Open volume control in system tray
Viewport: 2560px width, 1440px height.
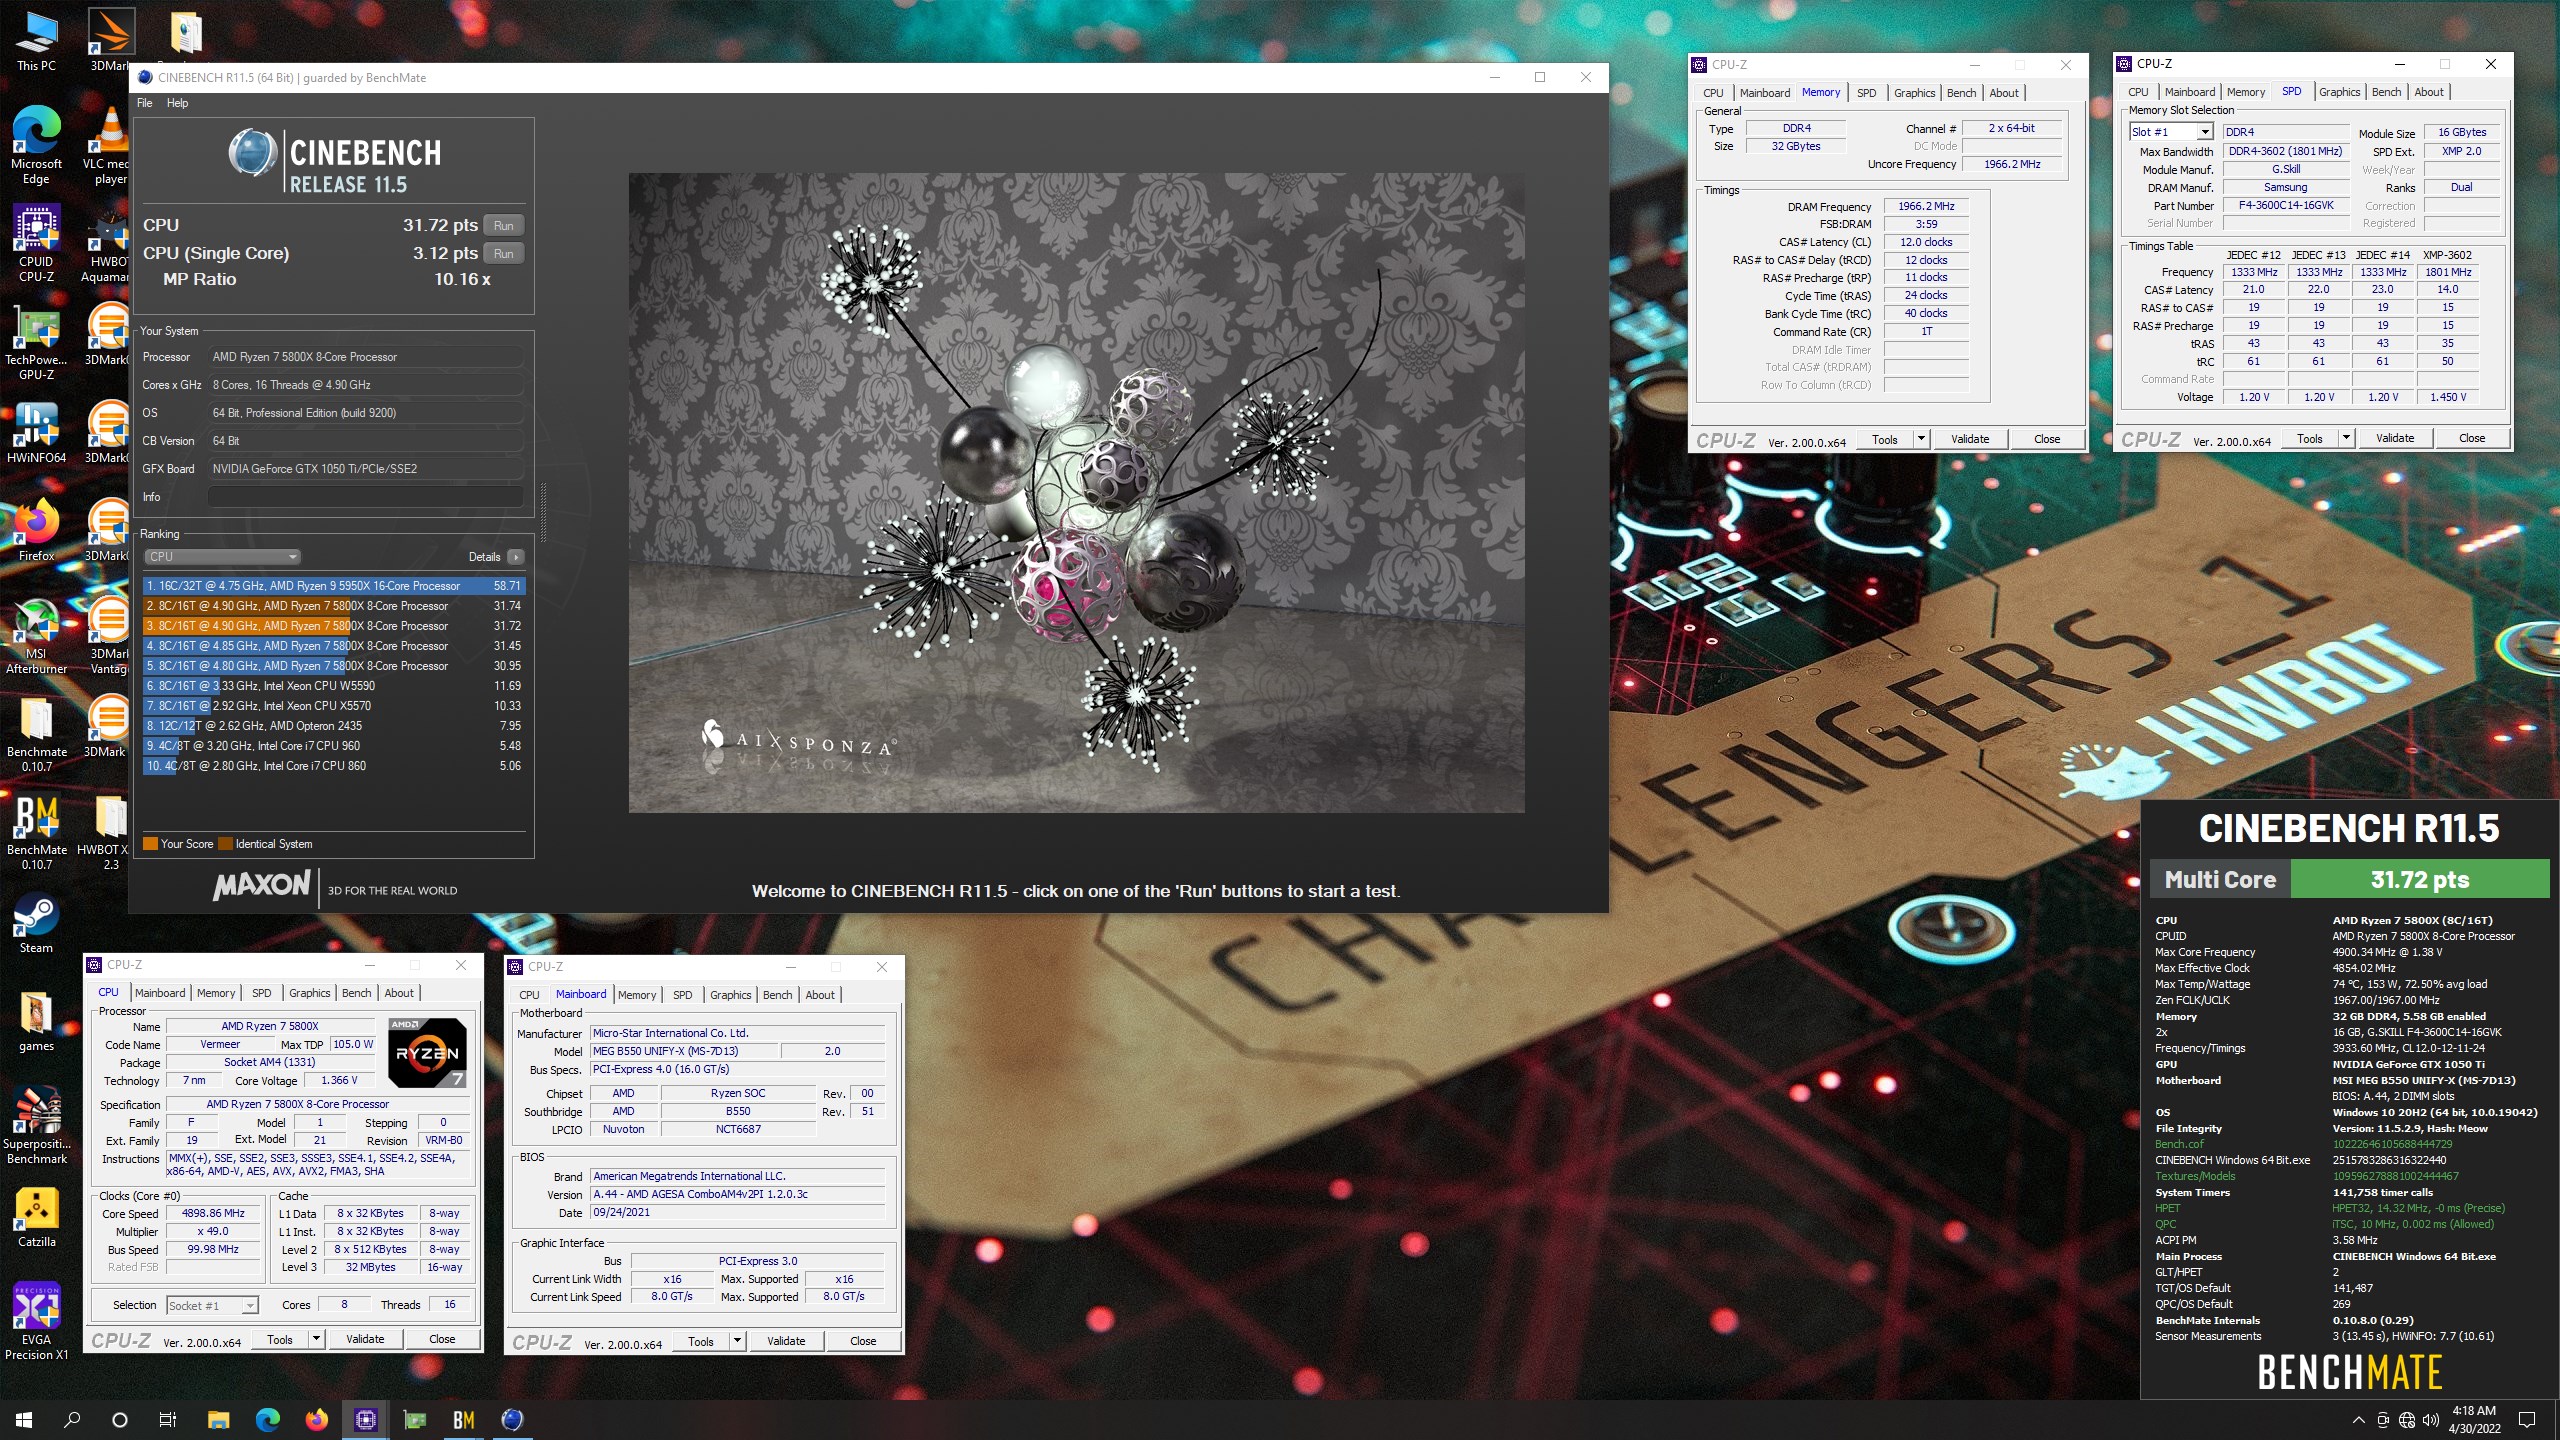2430,1420
